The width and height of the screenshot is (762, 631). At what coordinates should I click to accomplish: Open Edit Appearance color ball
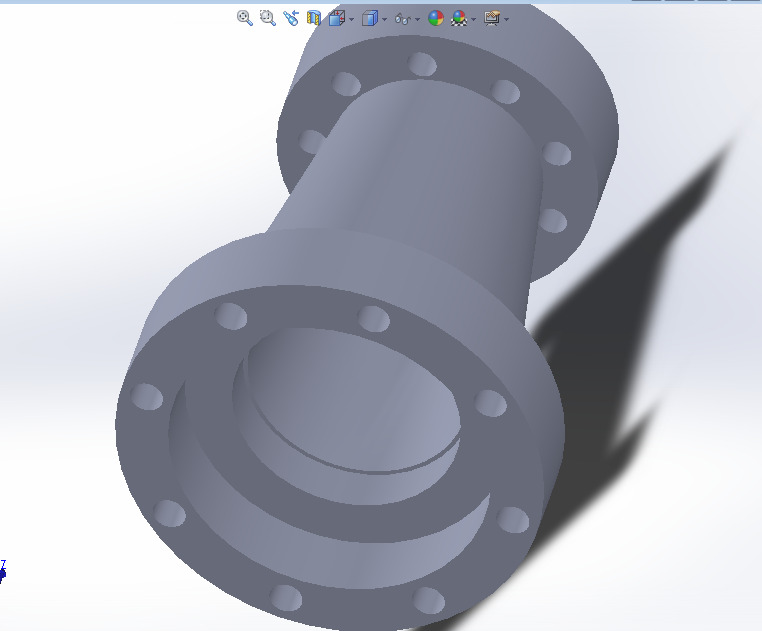[x=436, y=18]
